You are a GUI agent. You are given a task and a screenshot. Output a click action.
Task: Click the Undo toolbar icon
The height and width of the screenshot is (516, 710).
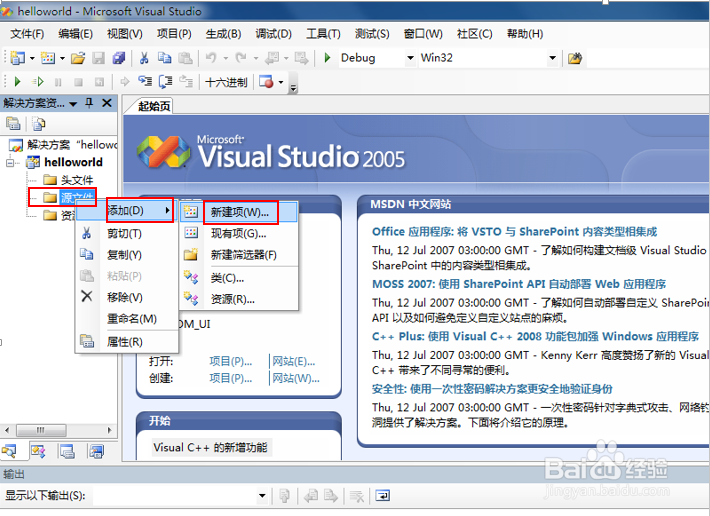tap(211, 58)
